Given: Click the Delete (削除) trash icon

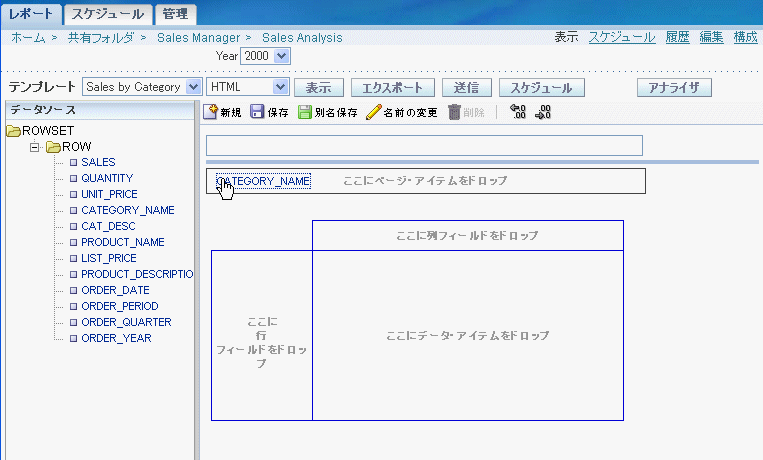Looking at the screenshot, I should pyautogui.click(x=454, y=112).
